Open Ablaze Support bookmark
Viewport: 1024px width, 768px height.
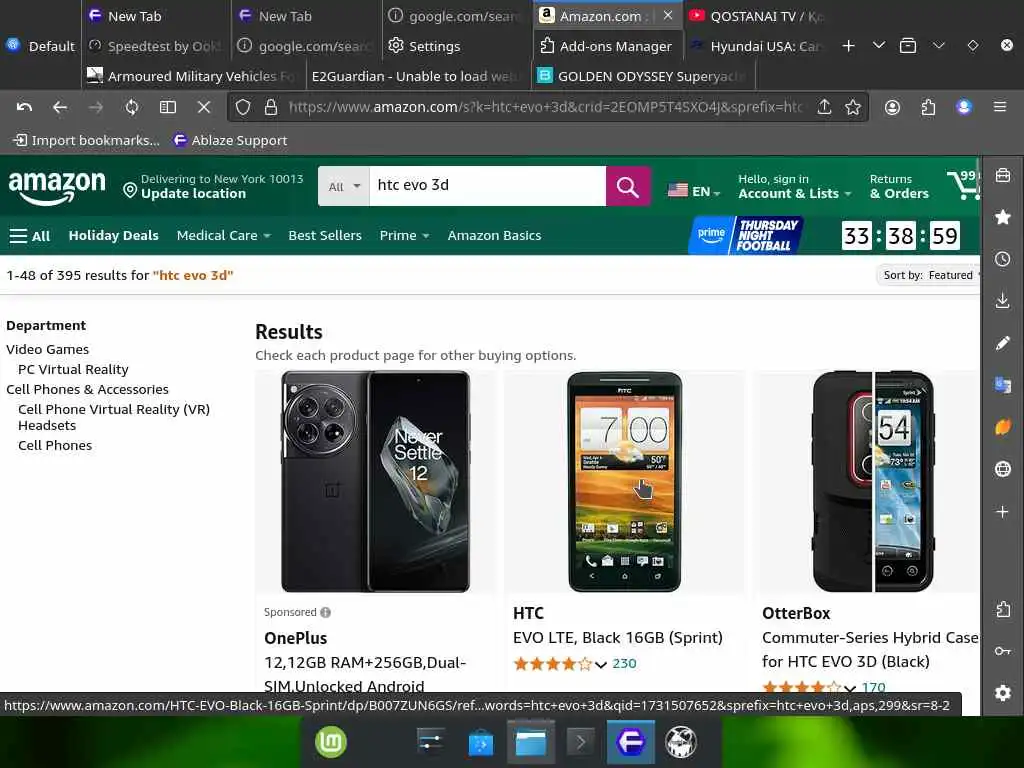click(230, 140)
